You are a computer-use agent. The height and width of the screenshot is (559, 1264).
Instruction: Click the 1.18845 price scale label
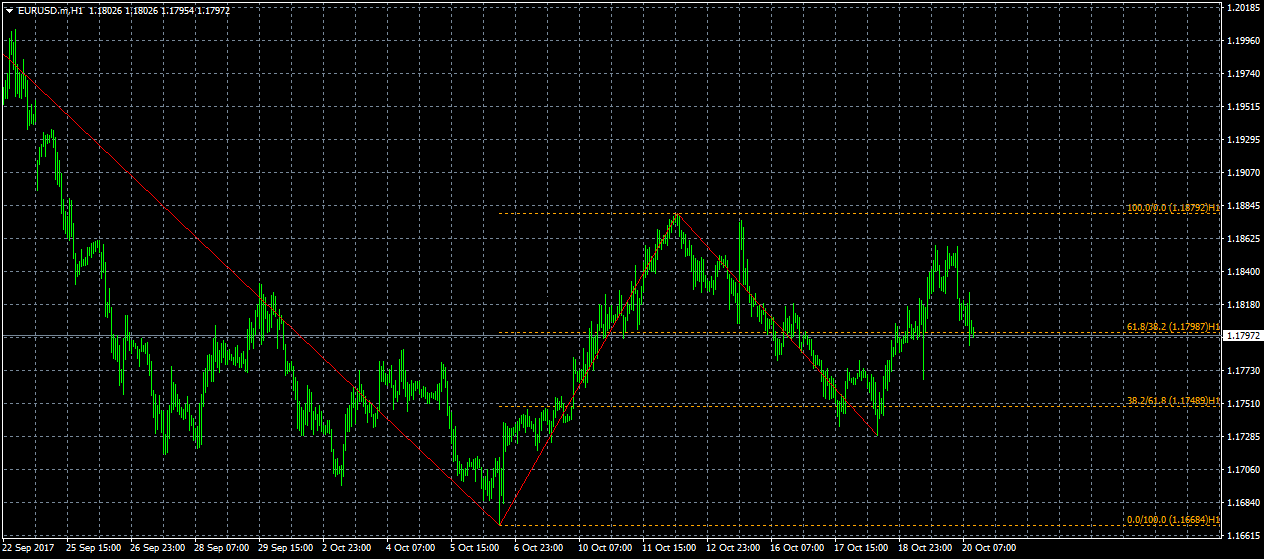click(x=1243, y=206)
